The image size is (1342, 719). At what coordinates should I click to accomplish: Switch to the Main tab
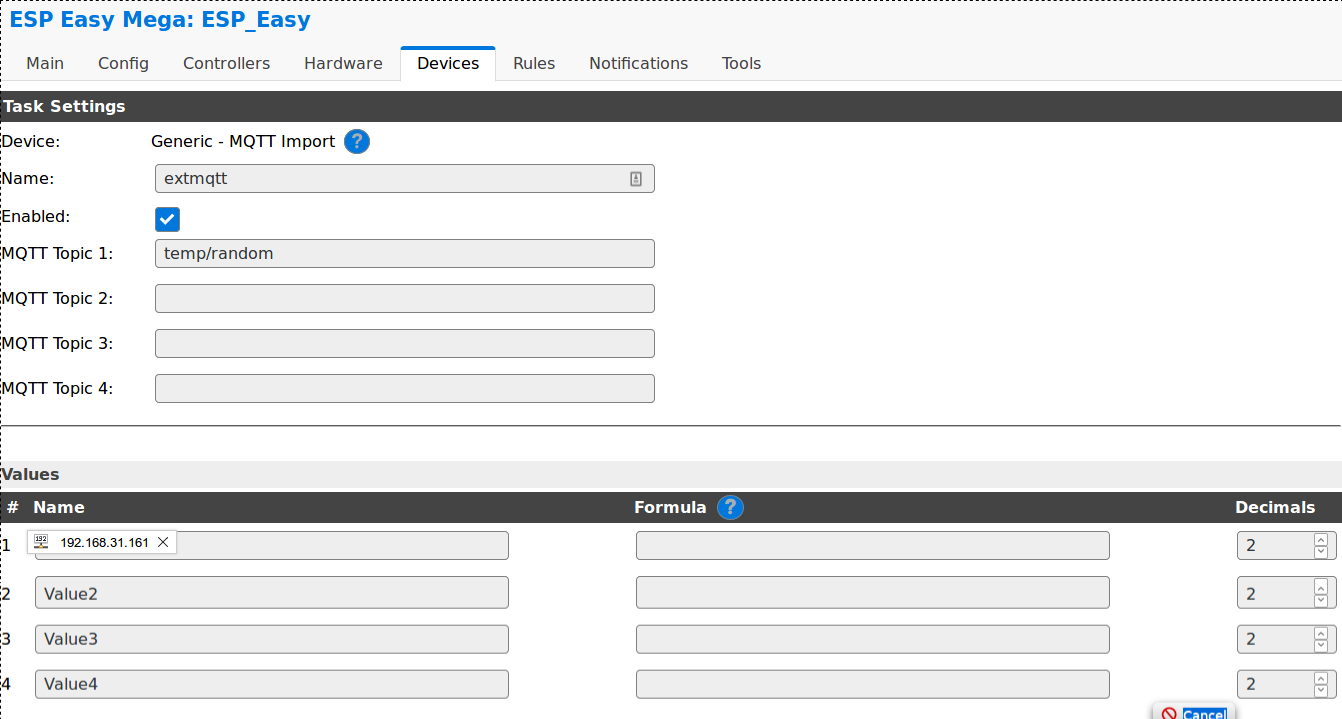(45, 63)
